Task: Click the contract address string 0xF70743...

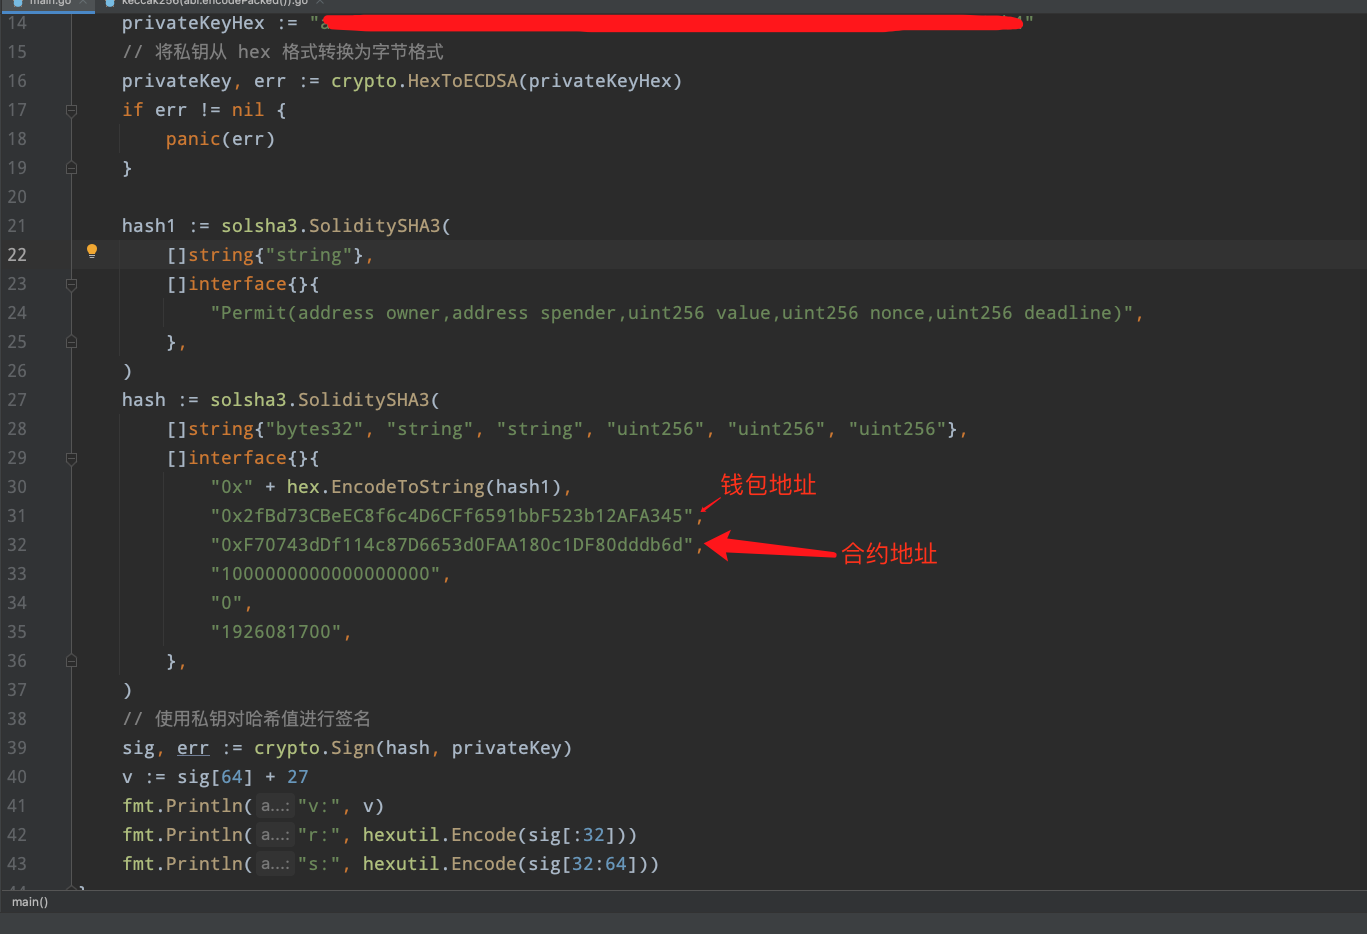Action: click(451, 545)
